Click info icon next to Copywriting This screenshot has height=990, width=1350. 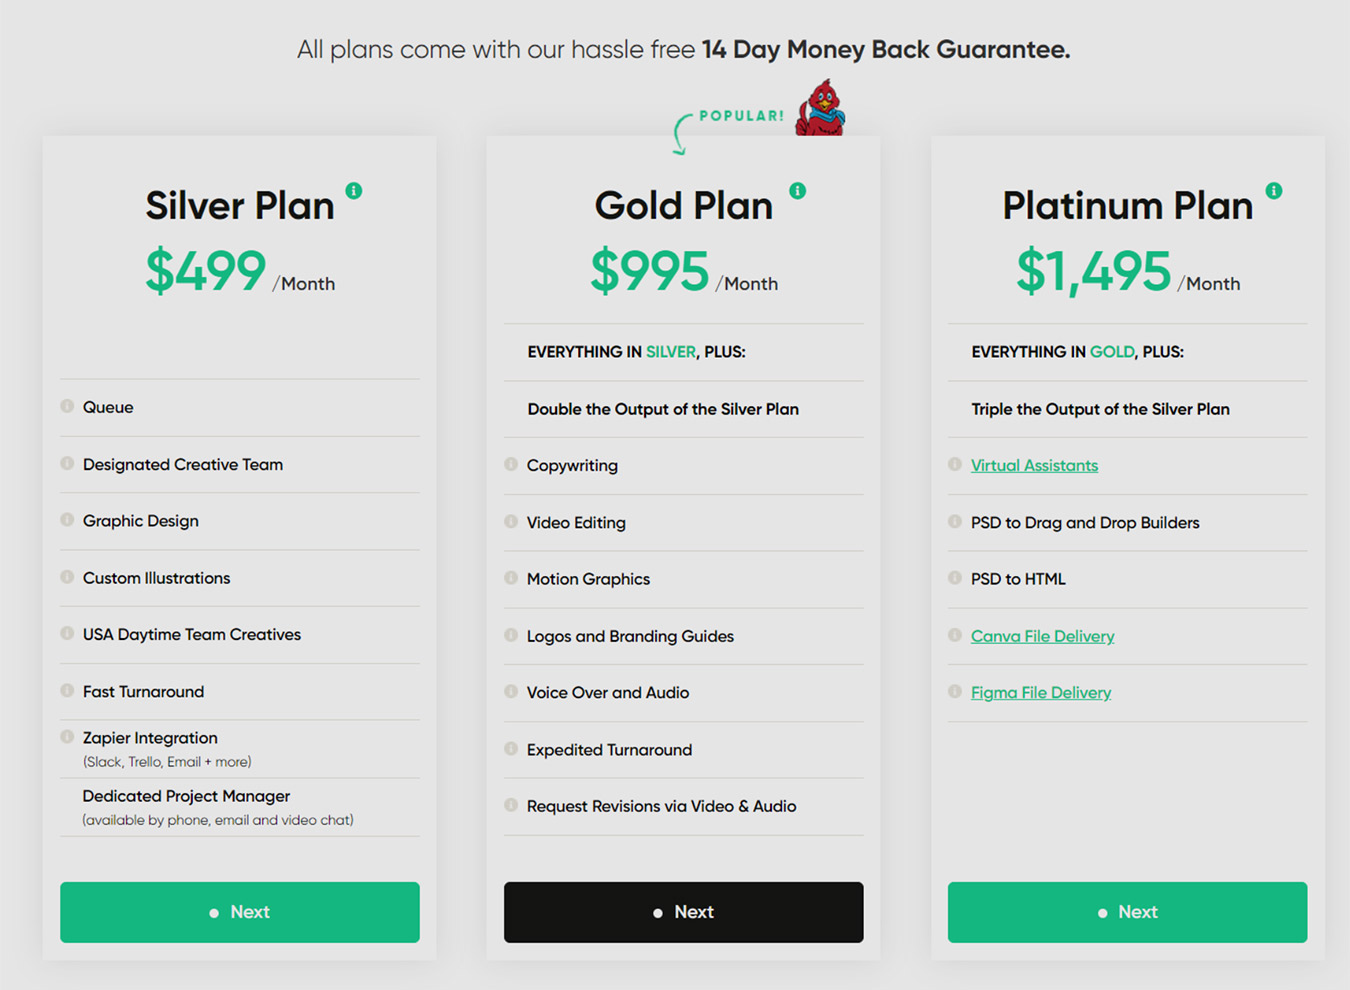(511, 464)
